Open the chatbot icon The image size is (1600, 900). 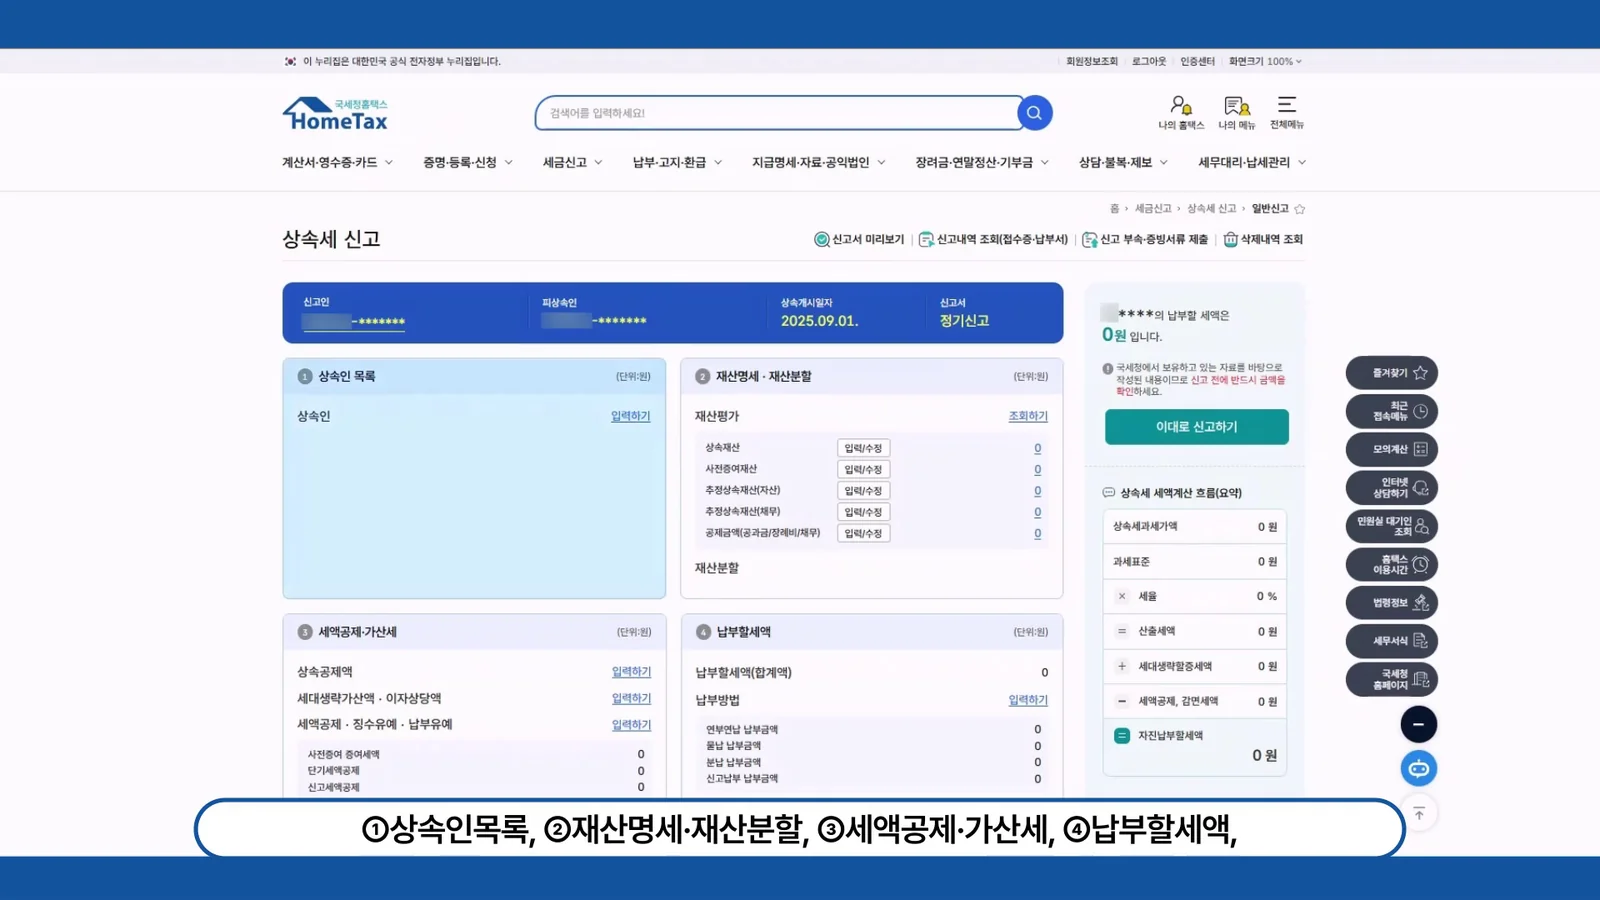click(x=1418, y=768)
